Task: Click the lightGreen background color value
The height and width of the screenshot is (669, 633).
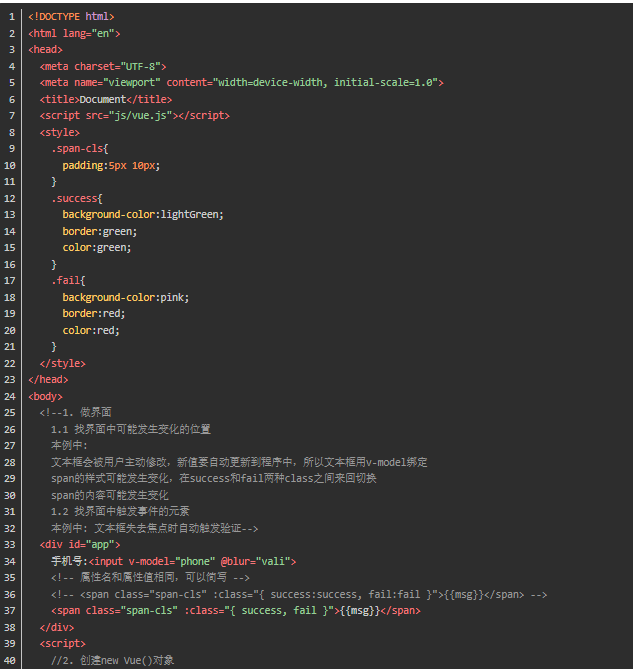Action: [192, 214]
